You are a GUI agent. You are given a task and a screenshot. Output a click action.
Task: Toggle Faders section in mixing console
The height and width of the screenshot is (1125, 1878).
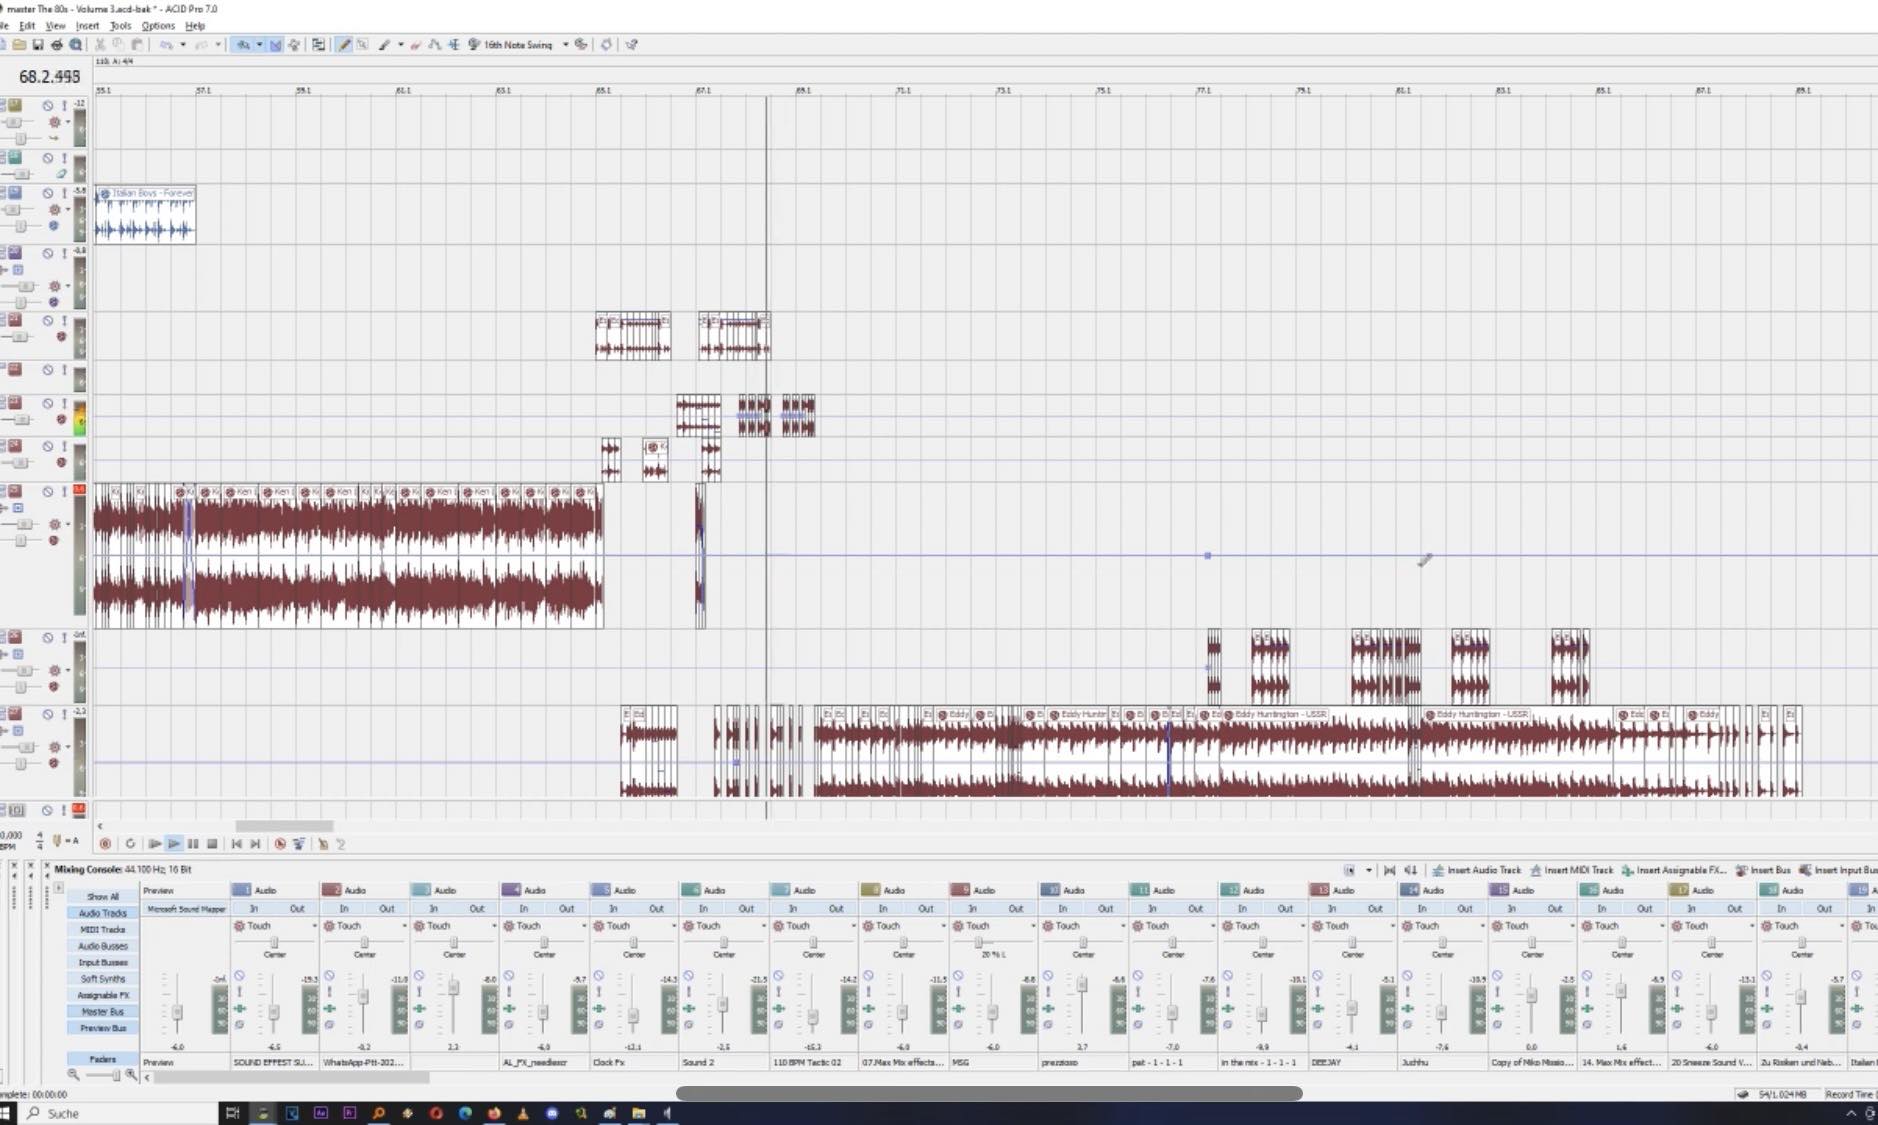click(x=103, y=1059)
